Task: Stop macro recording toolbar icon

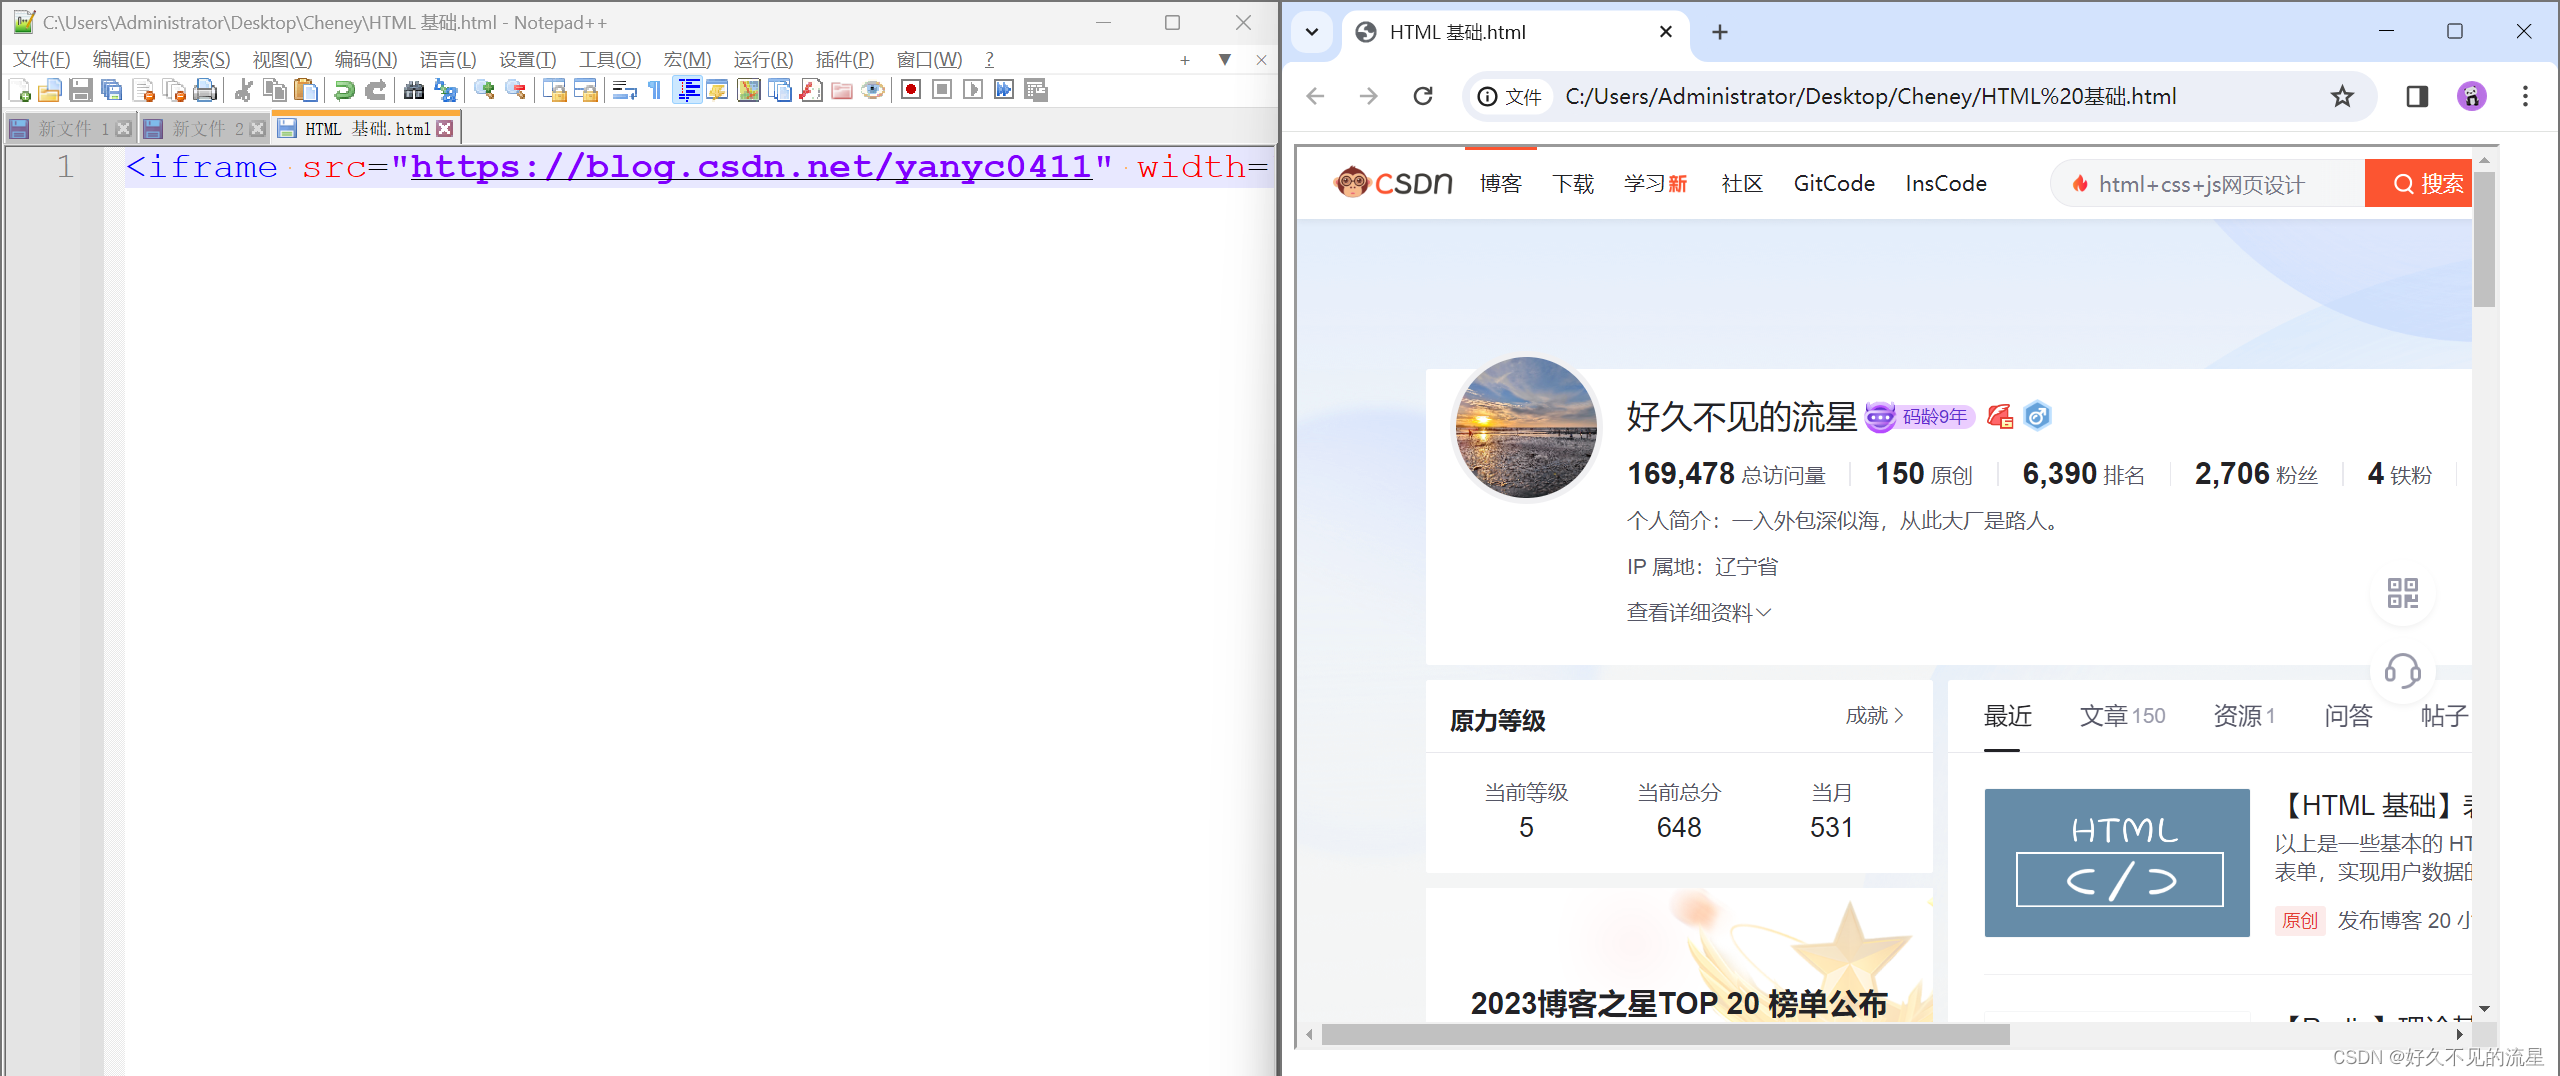Action: coord(942,90)
